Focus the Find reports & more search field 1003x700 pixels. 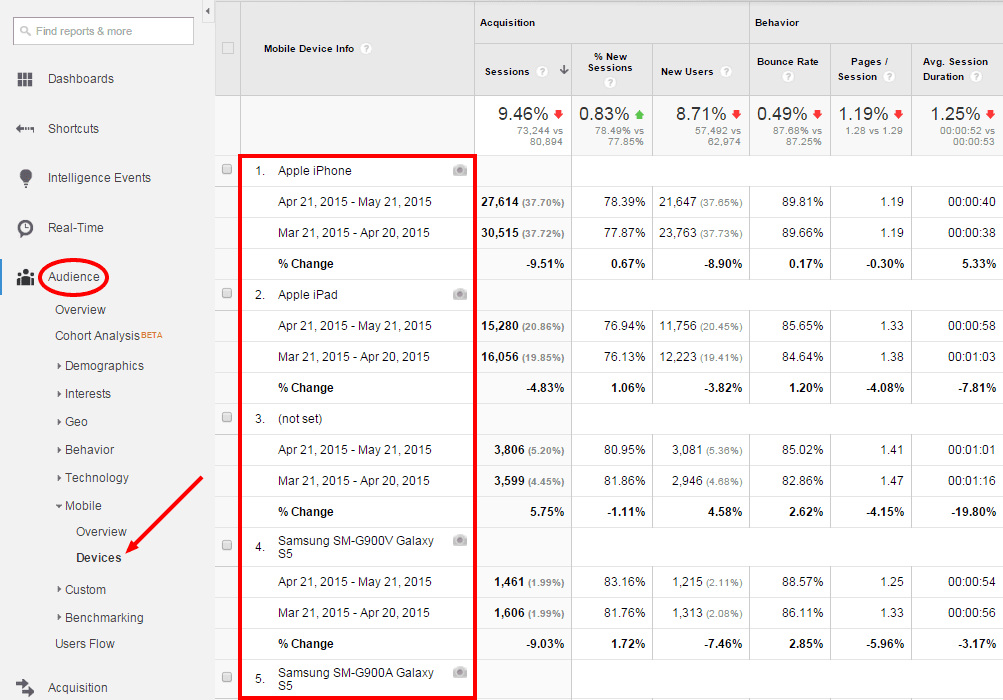coord(103,31)
